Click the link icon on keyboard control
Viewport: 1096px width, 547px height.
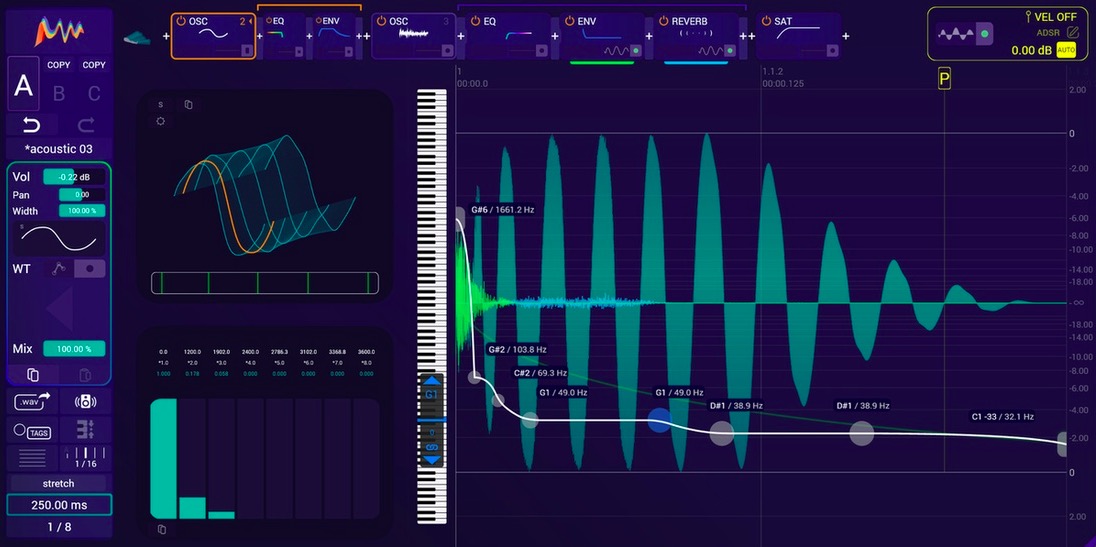pos(431,446)
